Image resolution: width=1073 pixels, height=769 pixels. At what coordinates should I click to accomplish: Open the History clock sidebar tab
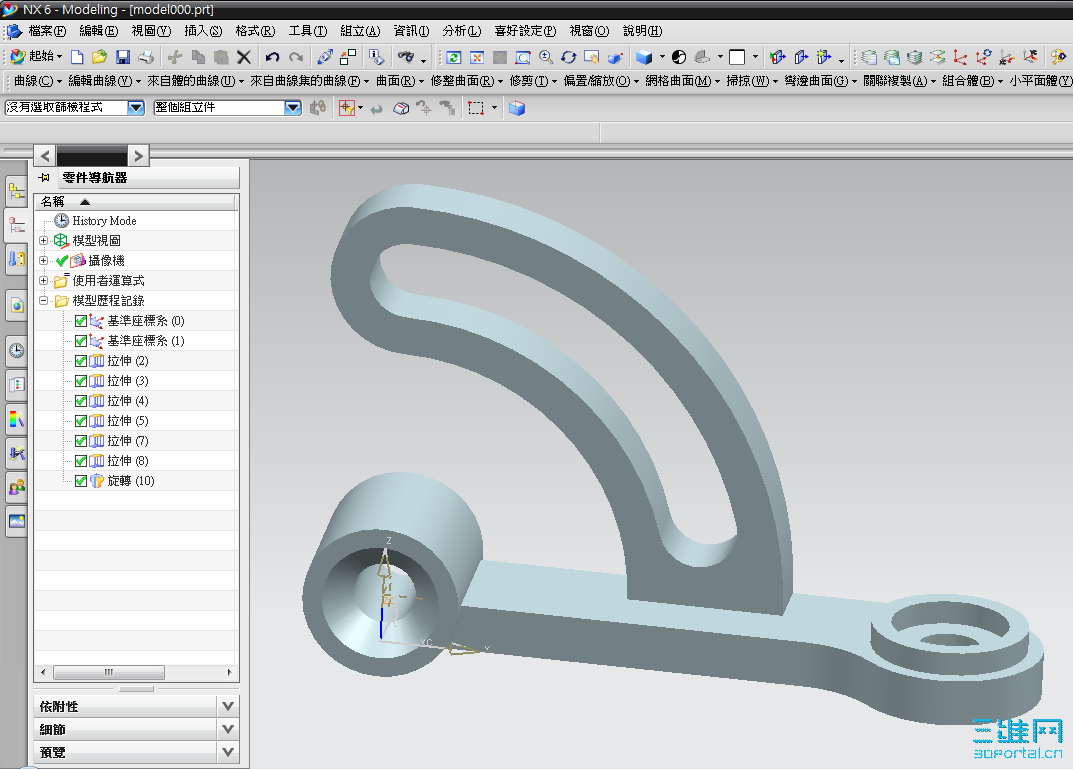tap(16, 351)
